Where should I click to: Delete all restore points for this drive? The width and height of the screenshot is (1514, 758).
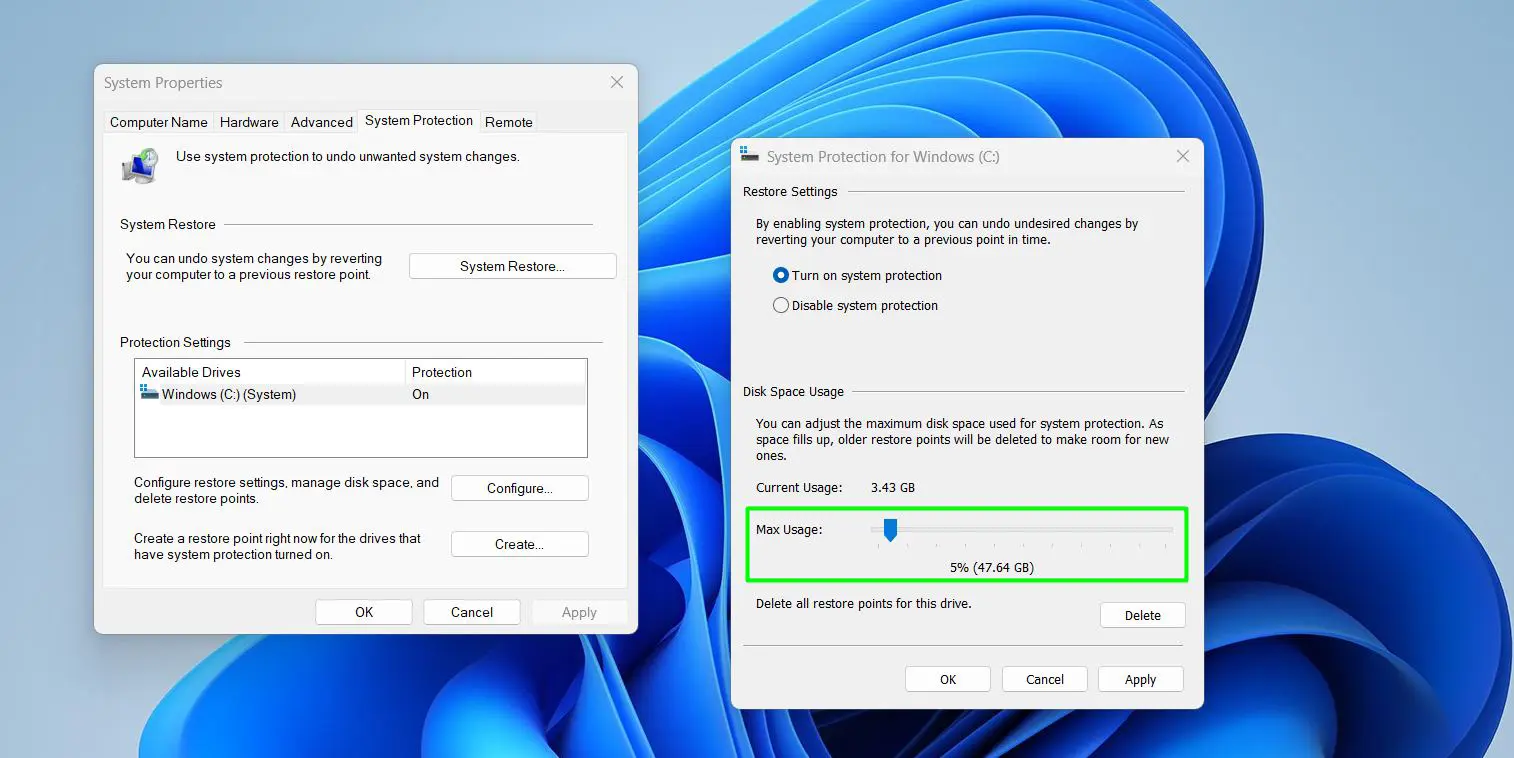pyautogui.click(x=1142, y=615)
